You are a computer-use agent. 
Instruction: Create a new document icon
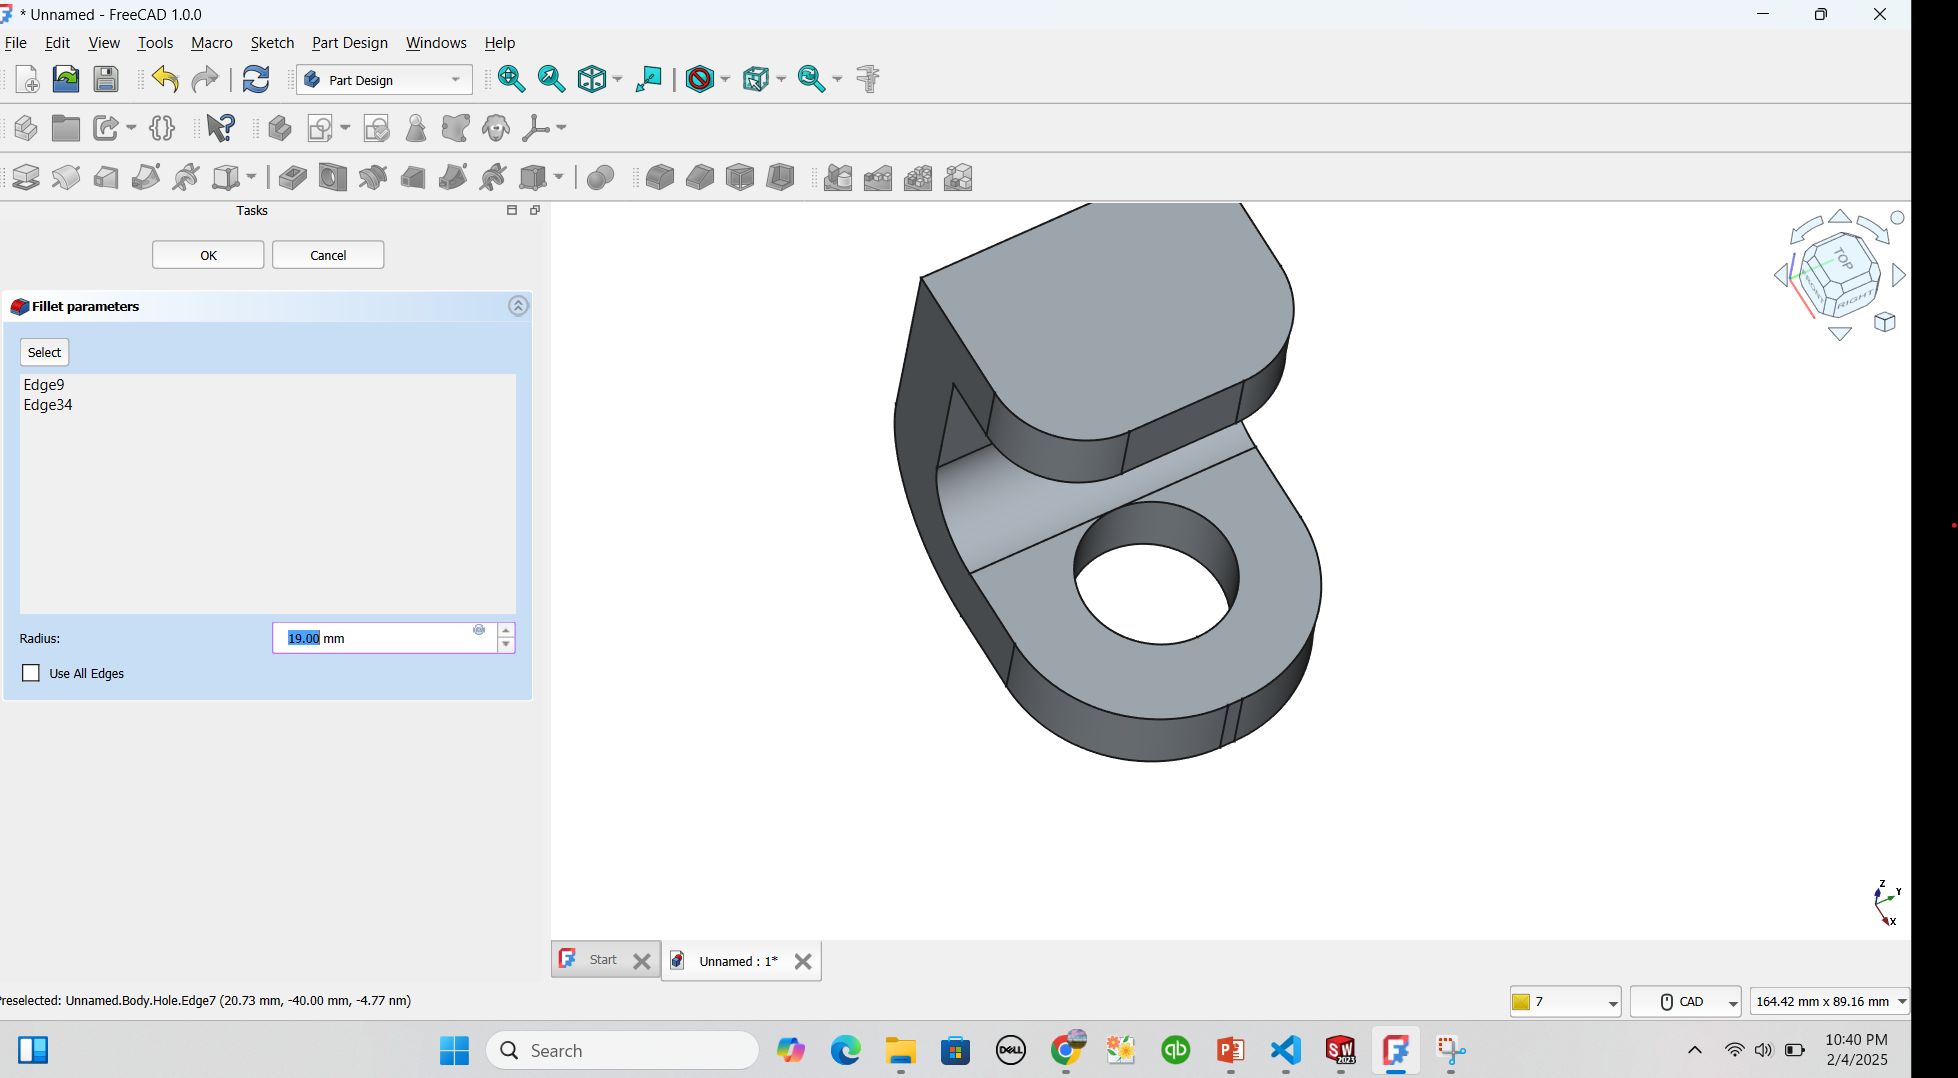[x=27, y=79]
